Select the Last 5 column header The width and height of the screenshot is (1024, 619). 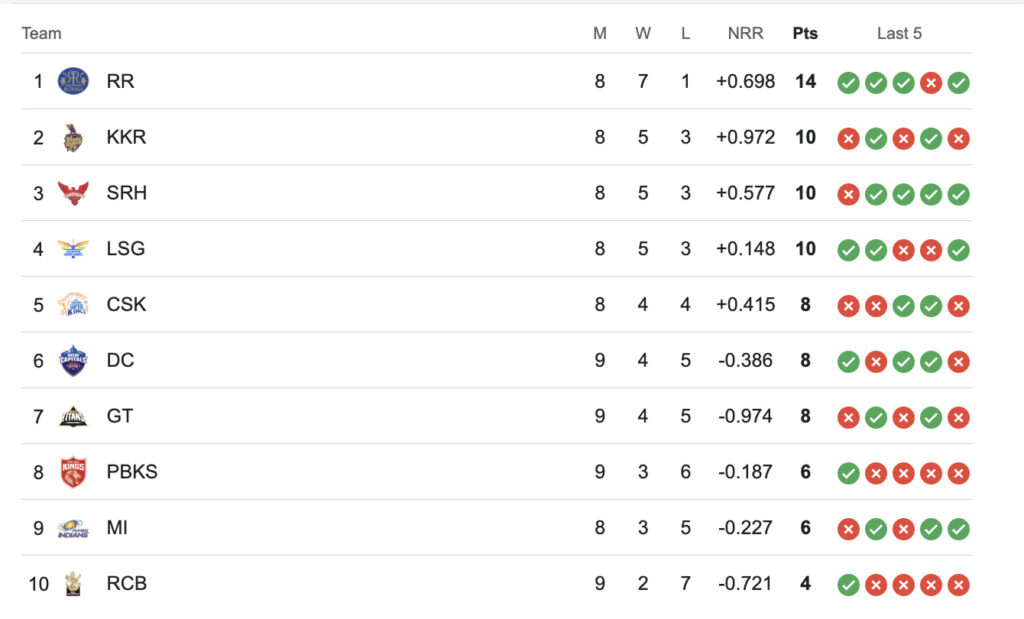coord(899,33)
